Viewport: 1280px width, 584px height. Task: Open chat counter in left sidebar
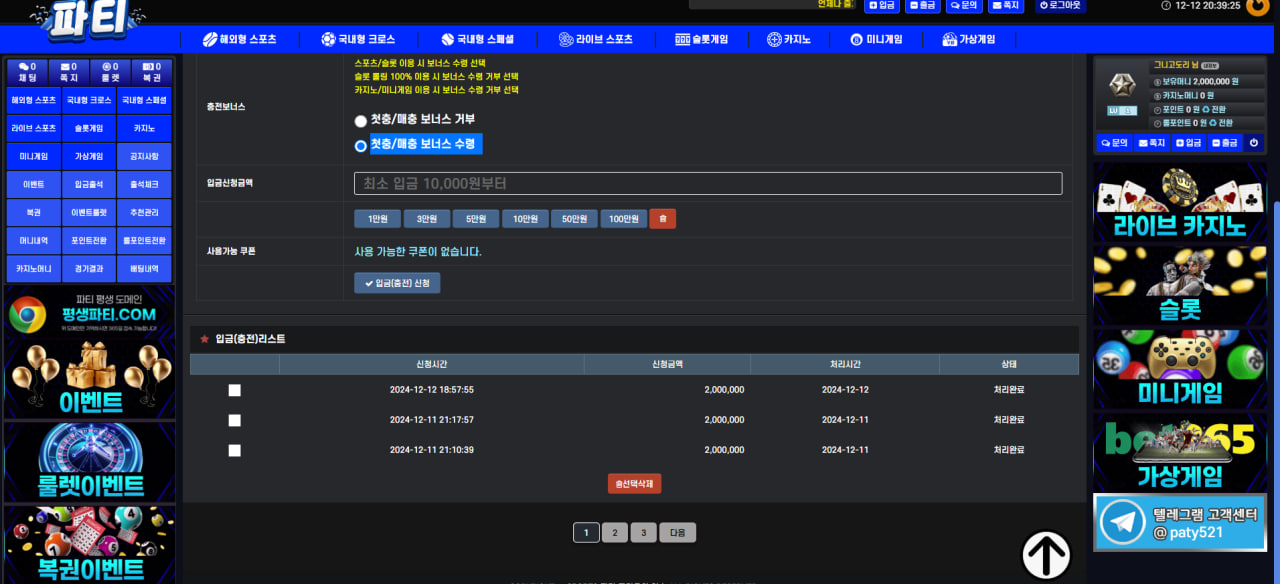27,72
